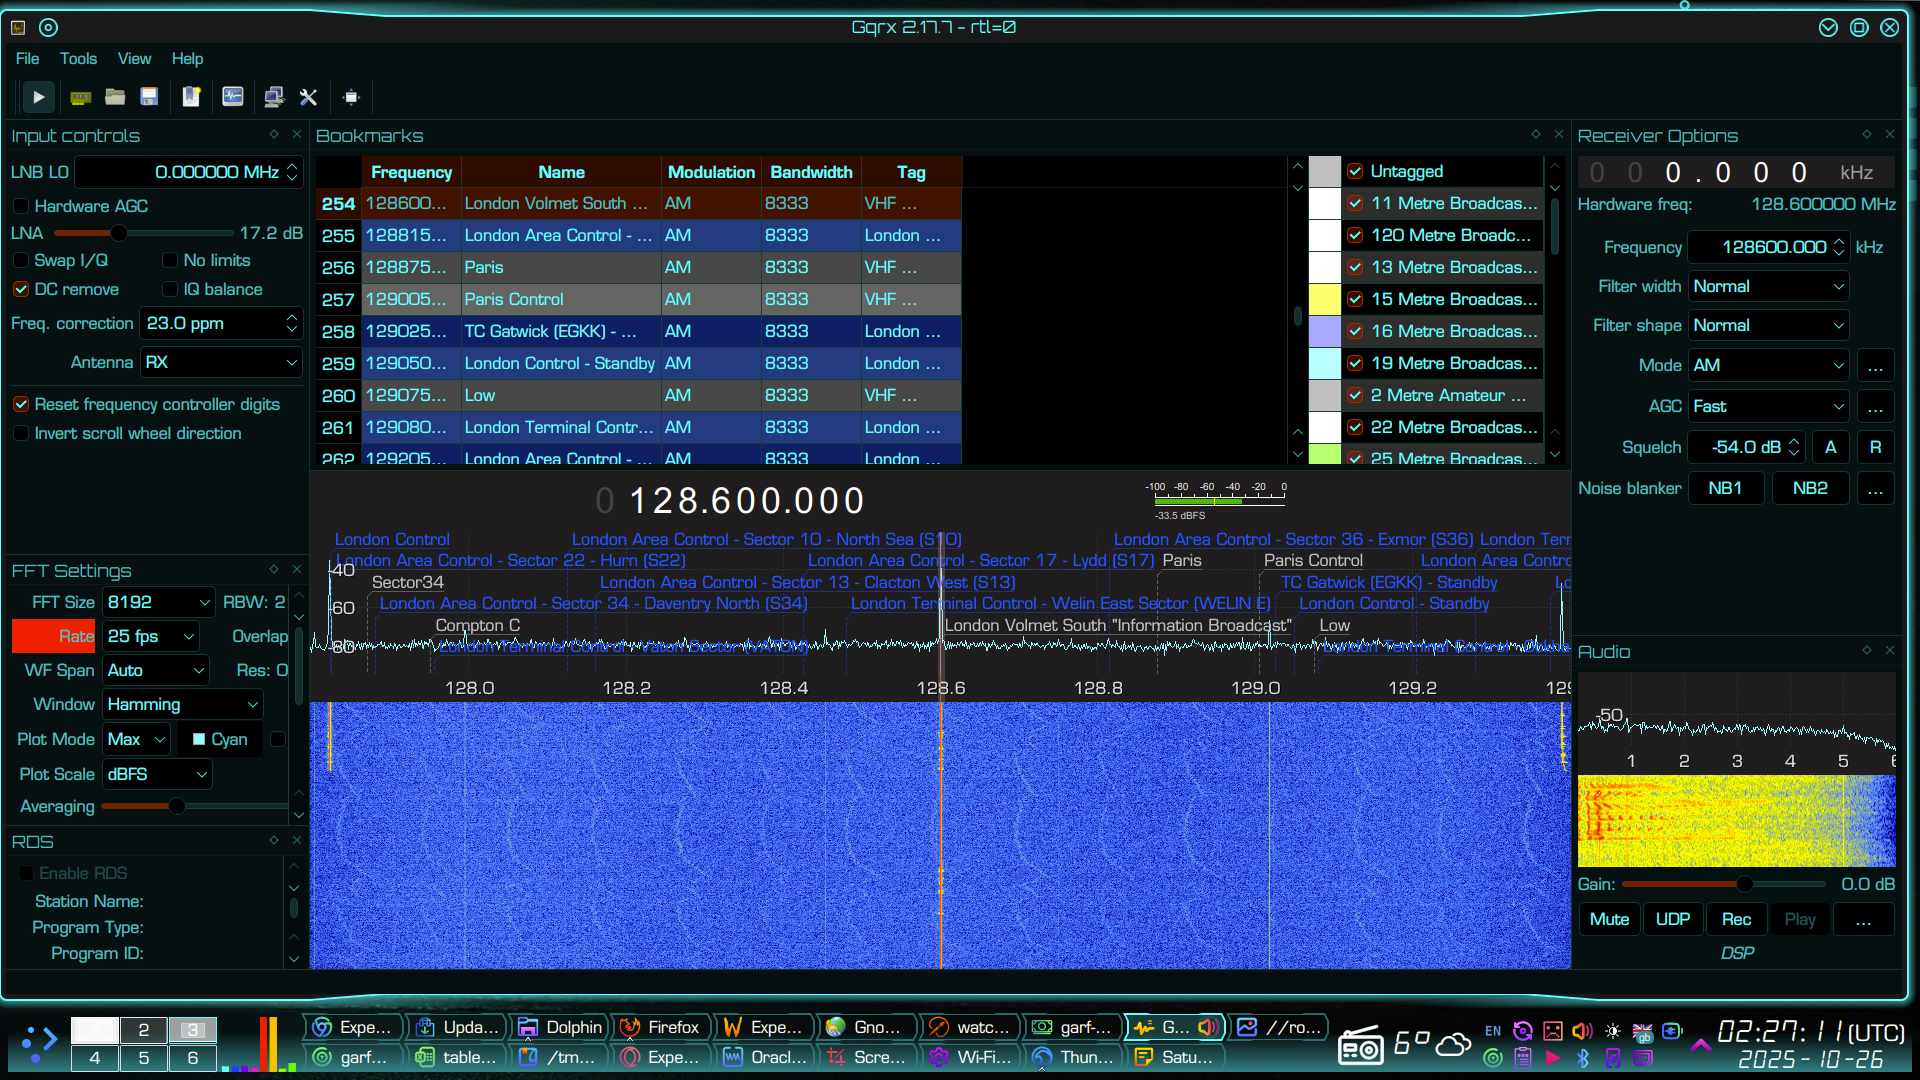Open remote control settings wrench icon
1920x1080 pixels.
click(x=308, y=97)
